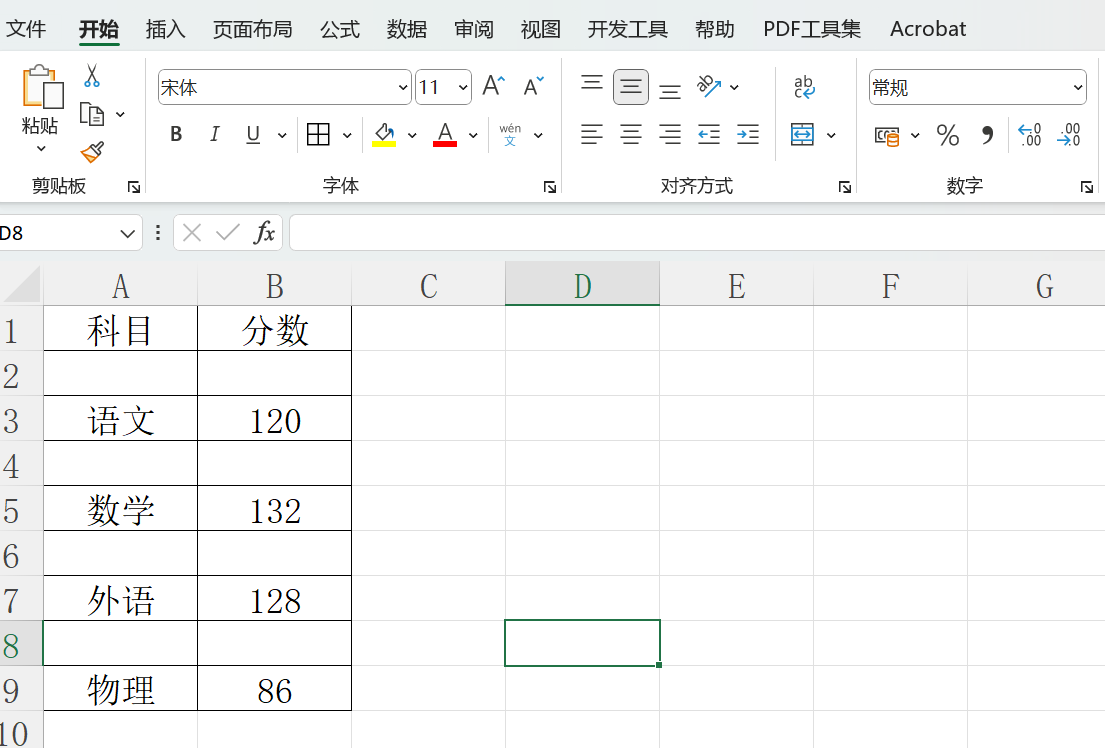Expand font color dropdown arrow

click(x=474, y=135)
